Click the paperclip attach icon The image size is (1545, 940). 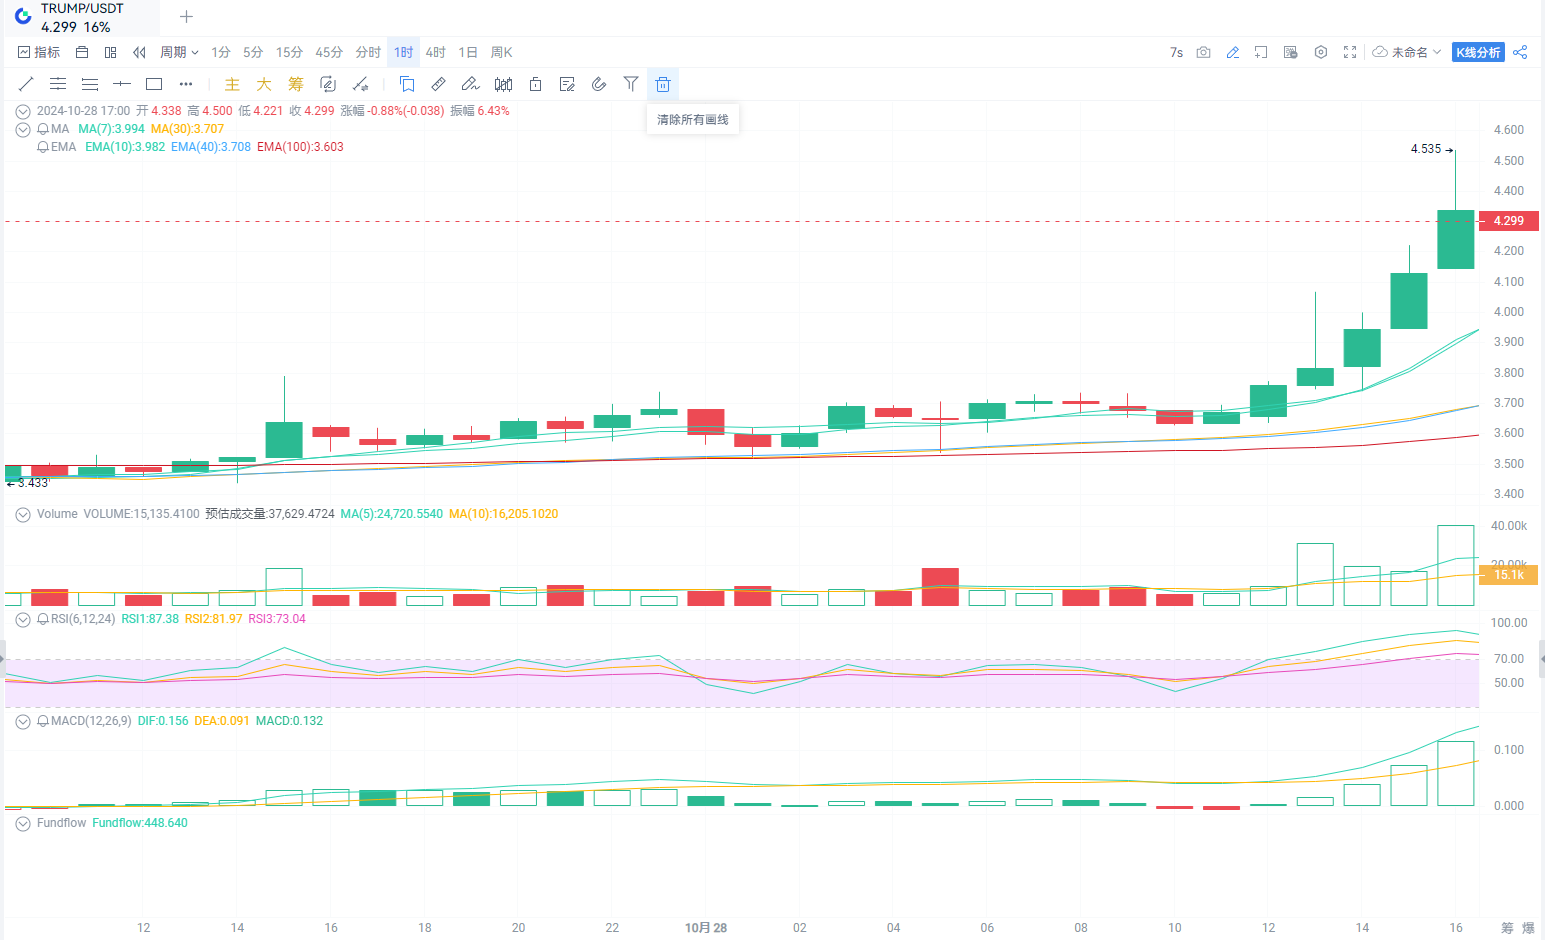coord(599,84)
